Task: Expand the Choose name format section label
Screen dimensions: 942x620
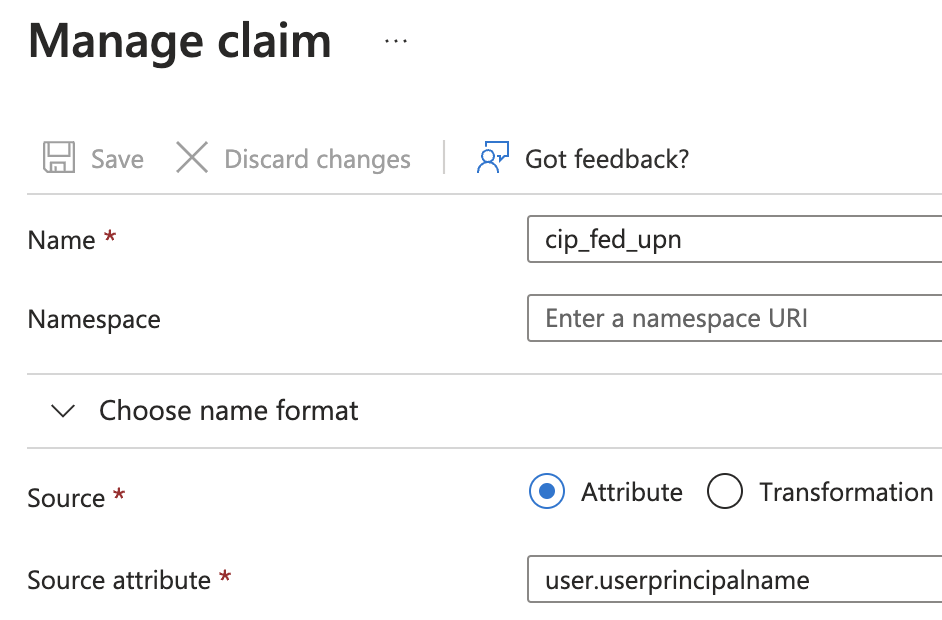Action: [228, 411]
